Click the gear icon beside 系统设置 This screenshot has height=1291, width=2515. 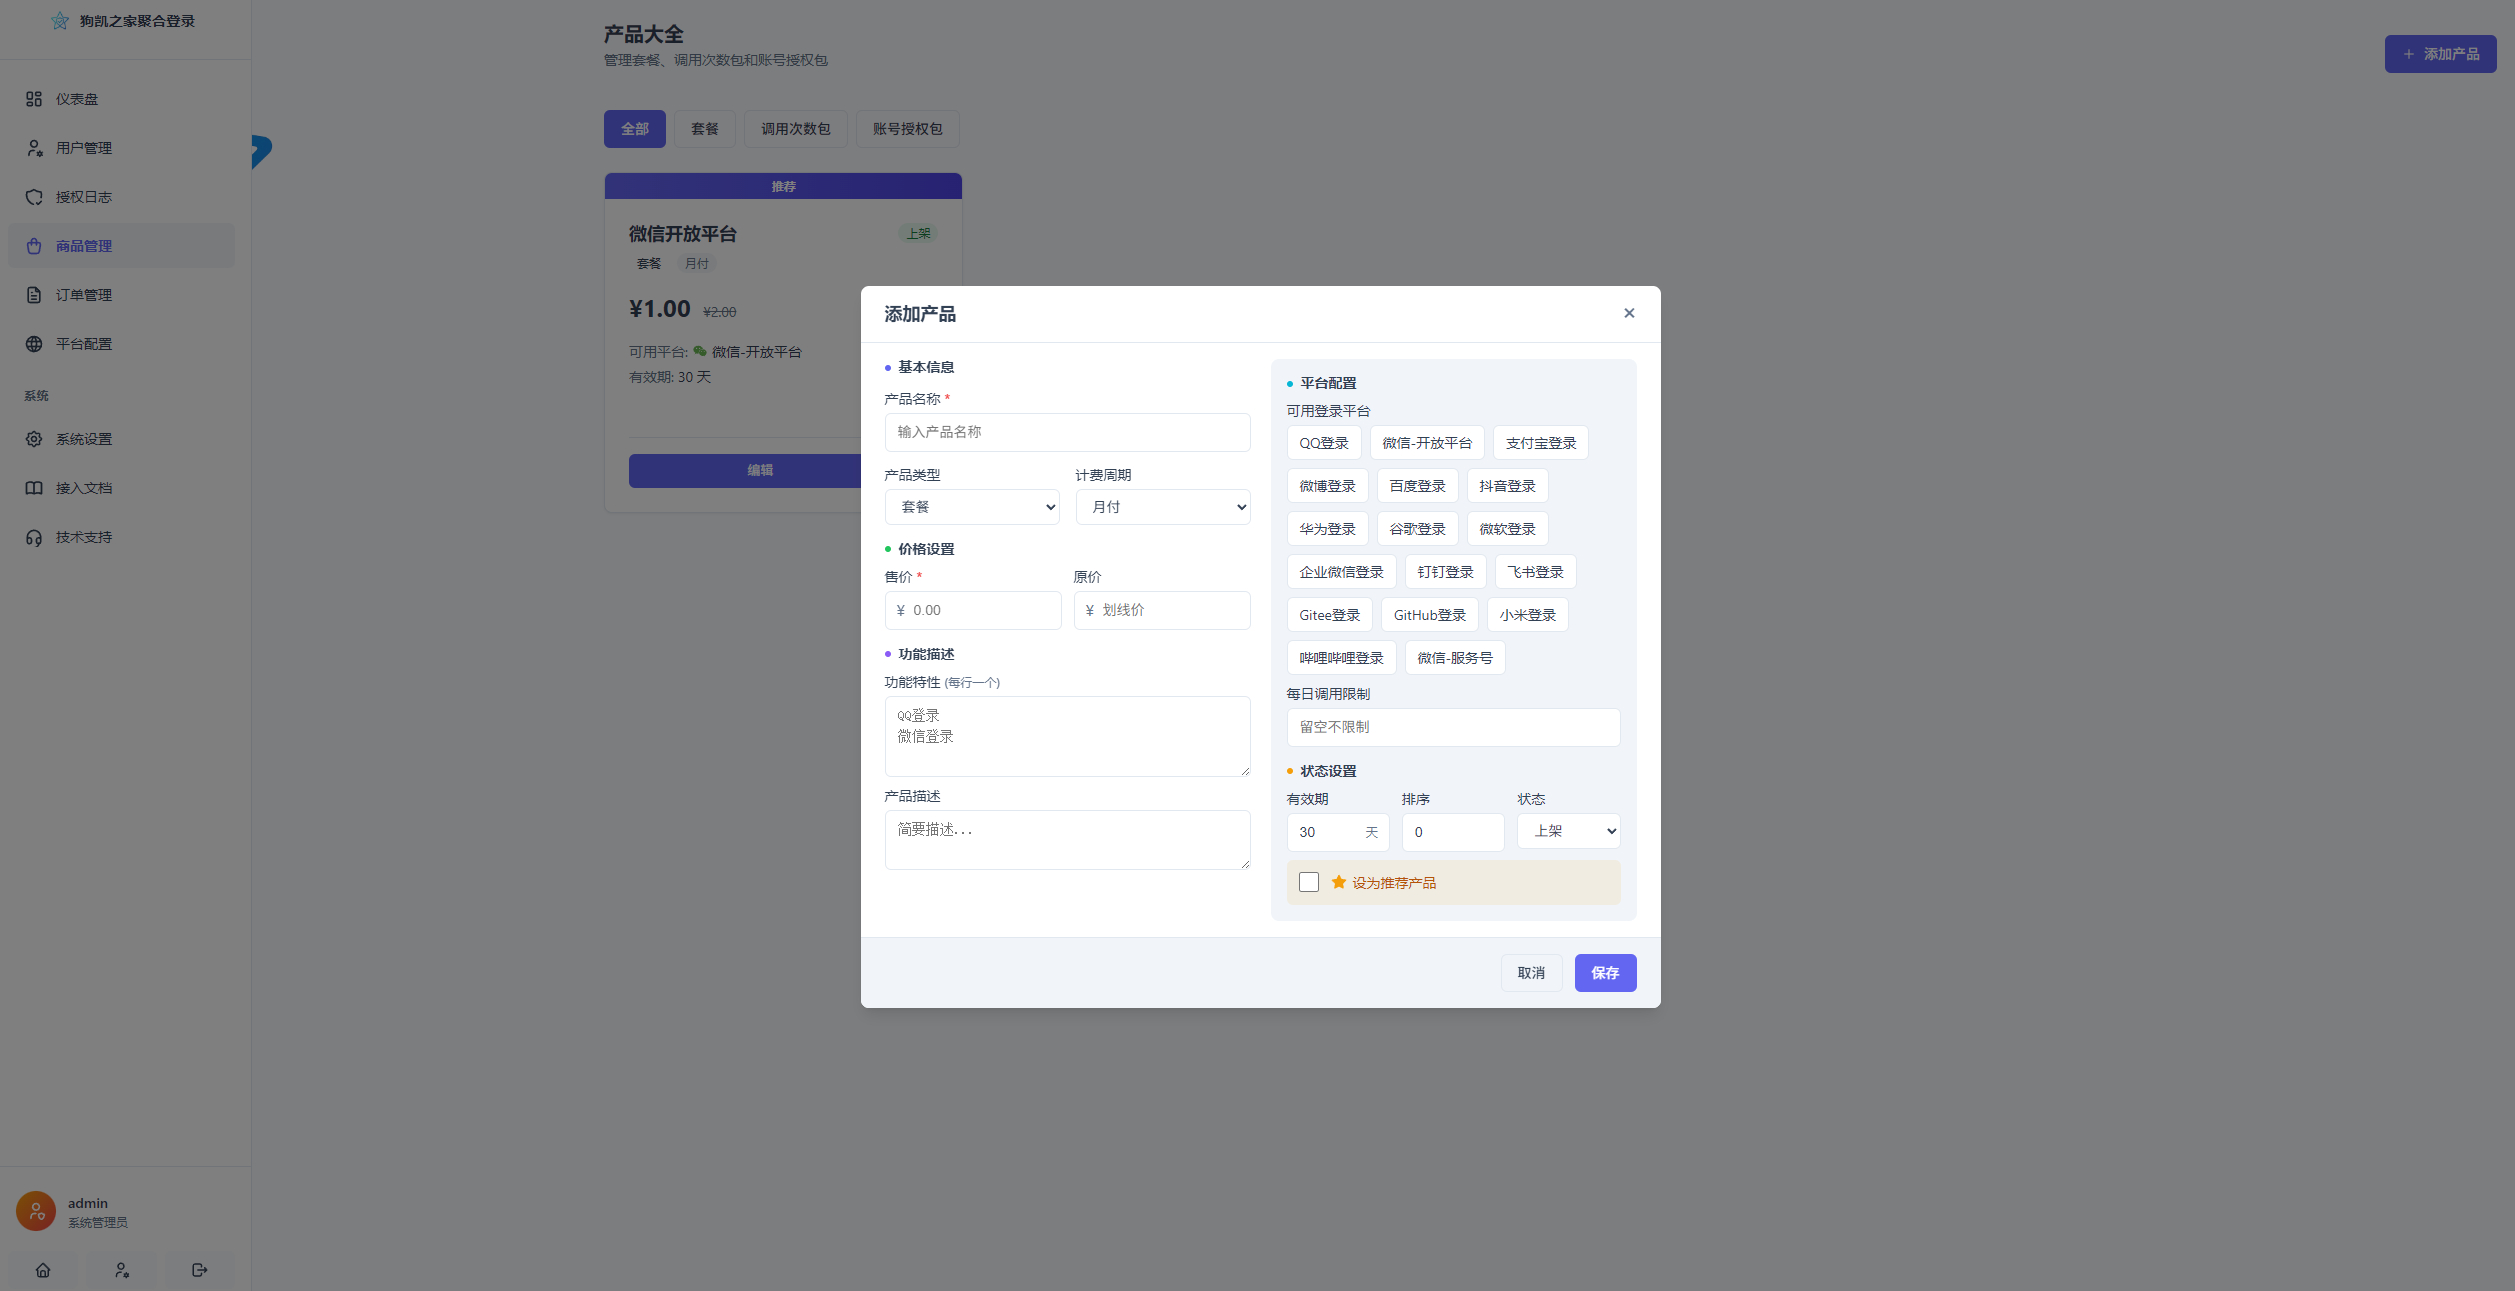coord(34,439)
